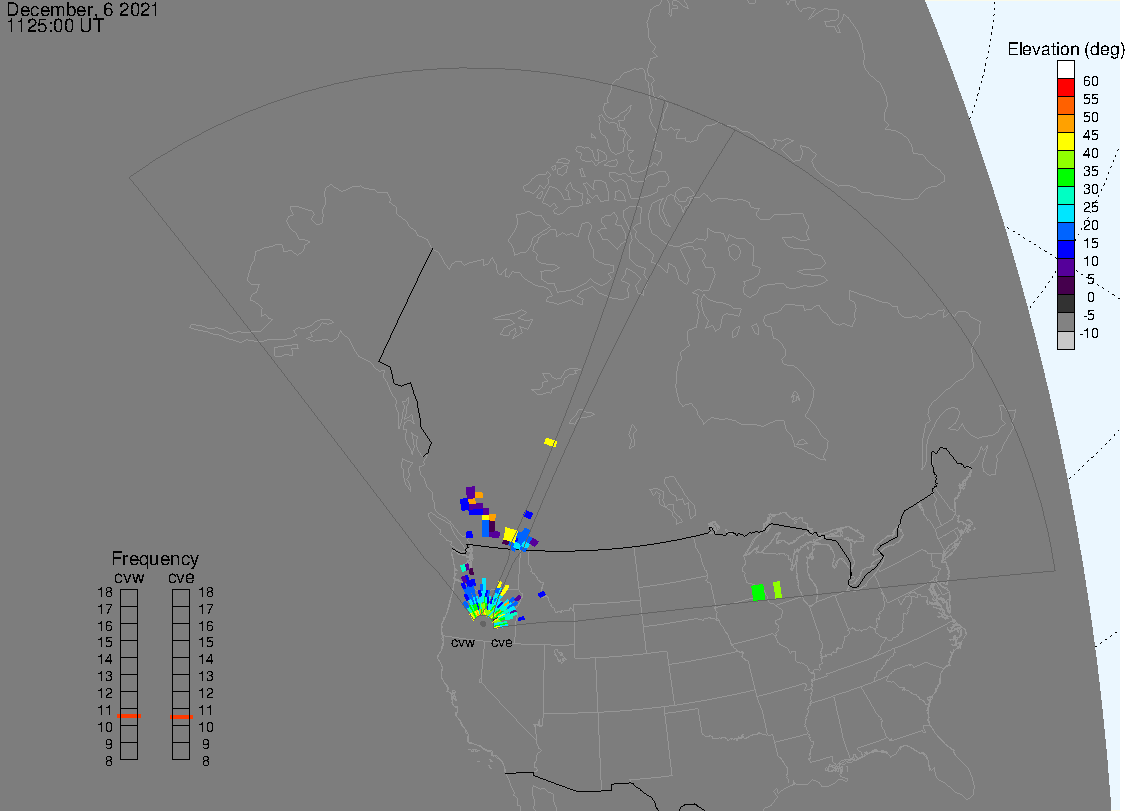
Task: Click the bottom cell of the cve frequency bar
Action: 182,751
